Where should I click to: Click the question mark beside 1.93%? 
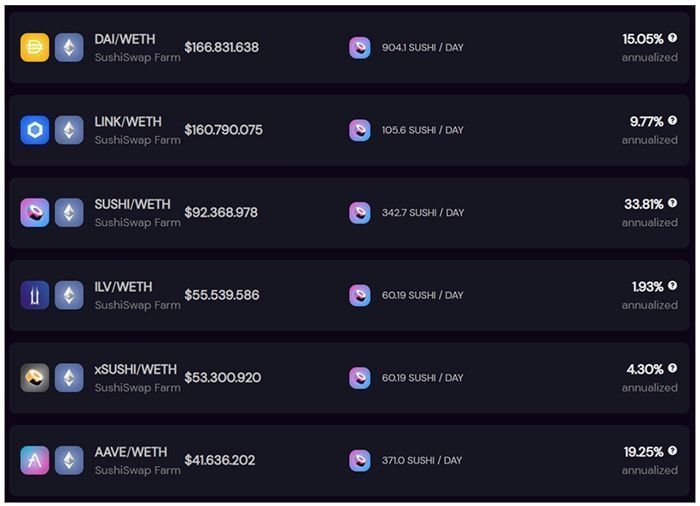(x=672, y=286)
